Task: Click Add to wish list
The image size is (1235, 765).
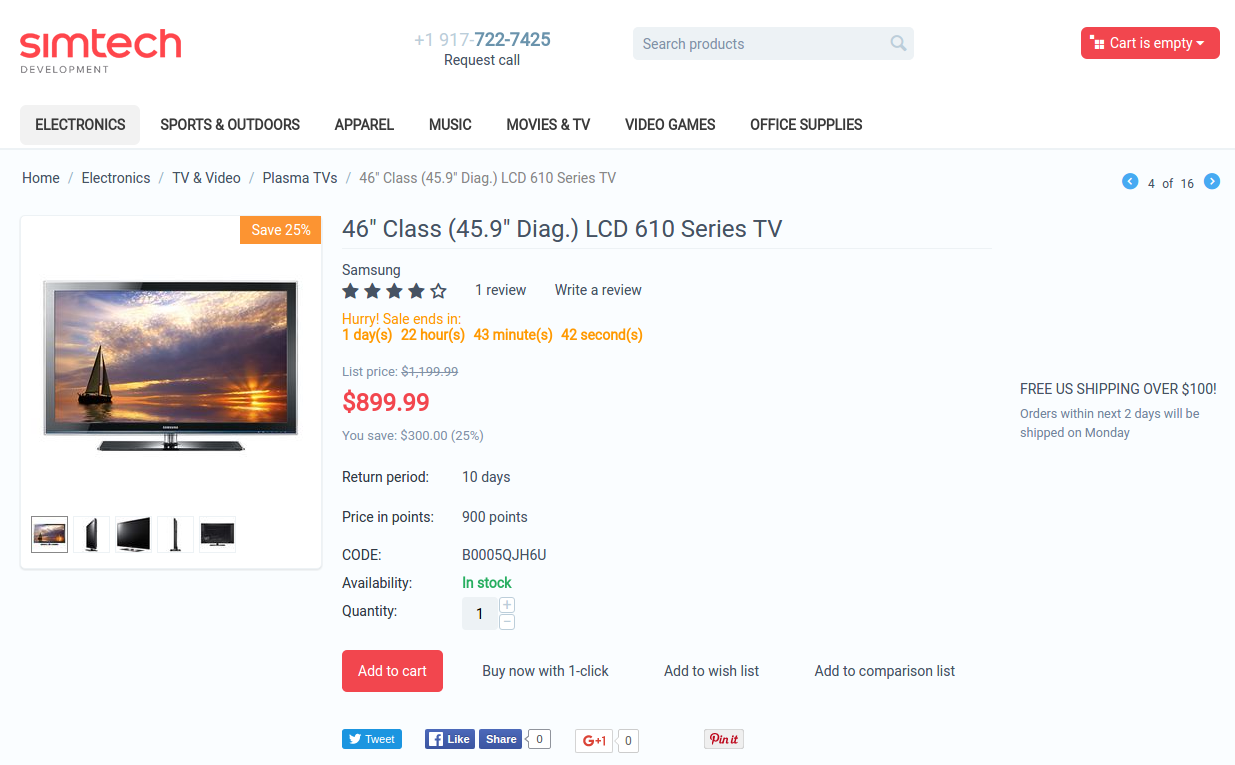Action: point(711,671)
